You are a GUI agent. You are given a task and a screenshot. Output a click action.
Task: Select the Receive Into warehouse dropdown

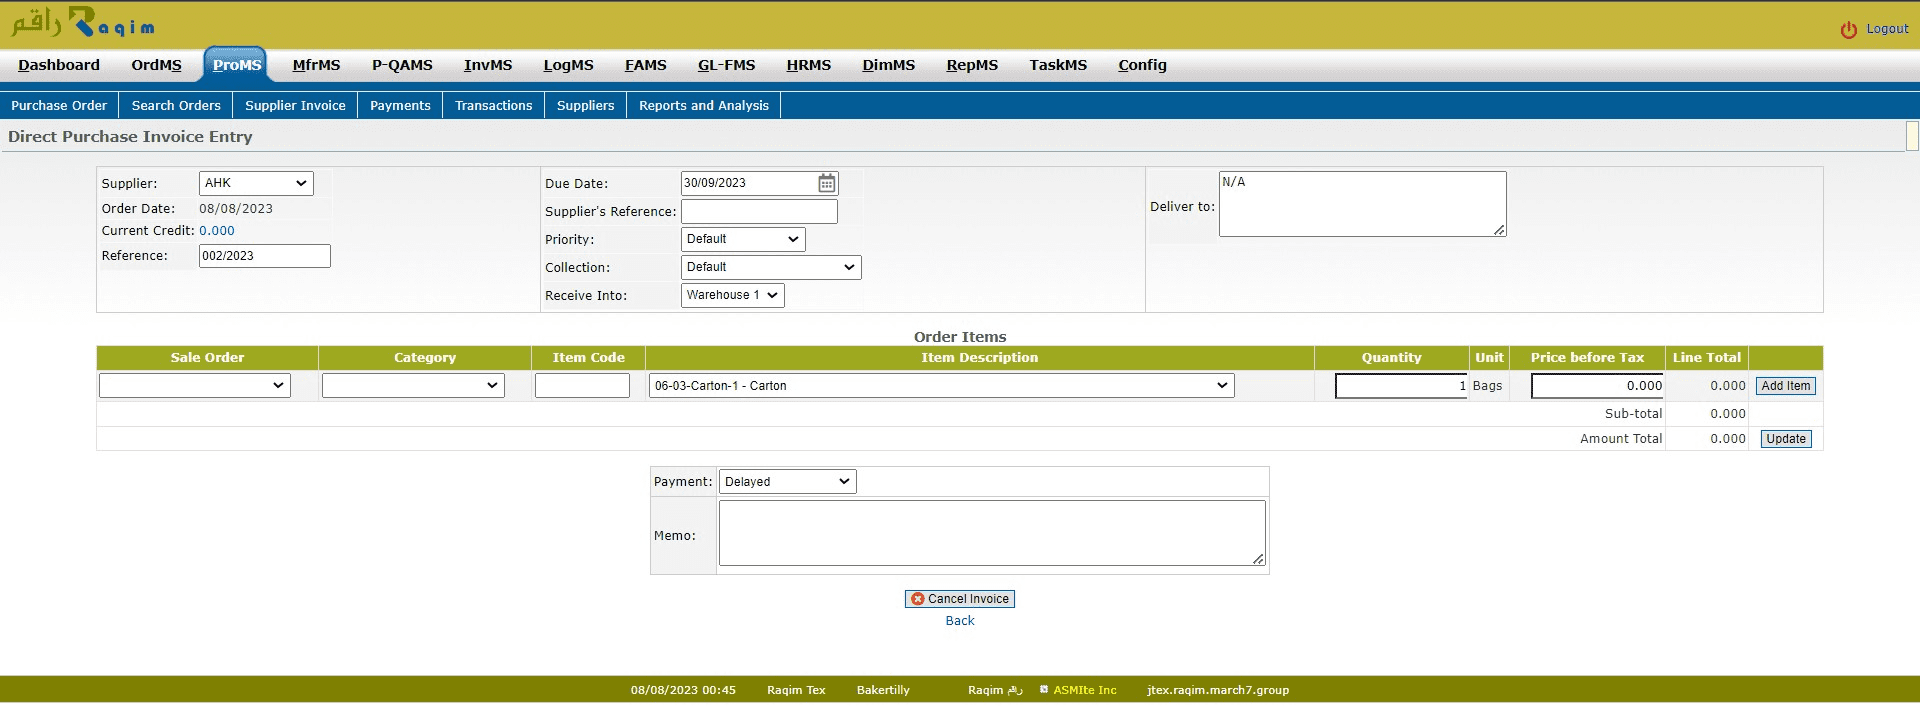pyautogui.click(x=732, y=295)
